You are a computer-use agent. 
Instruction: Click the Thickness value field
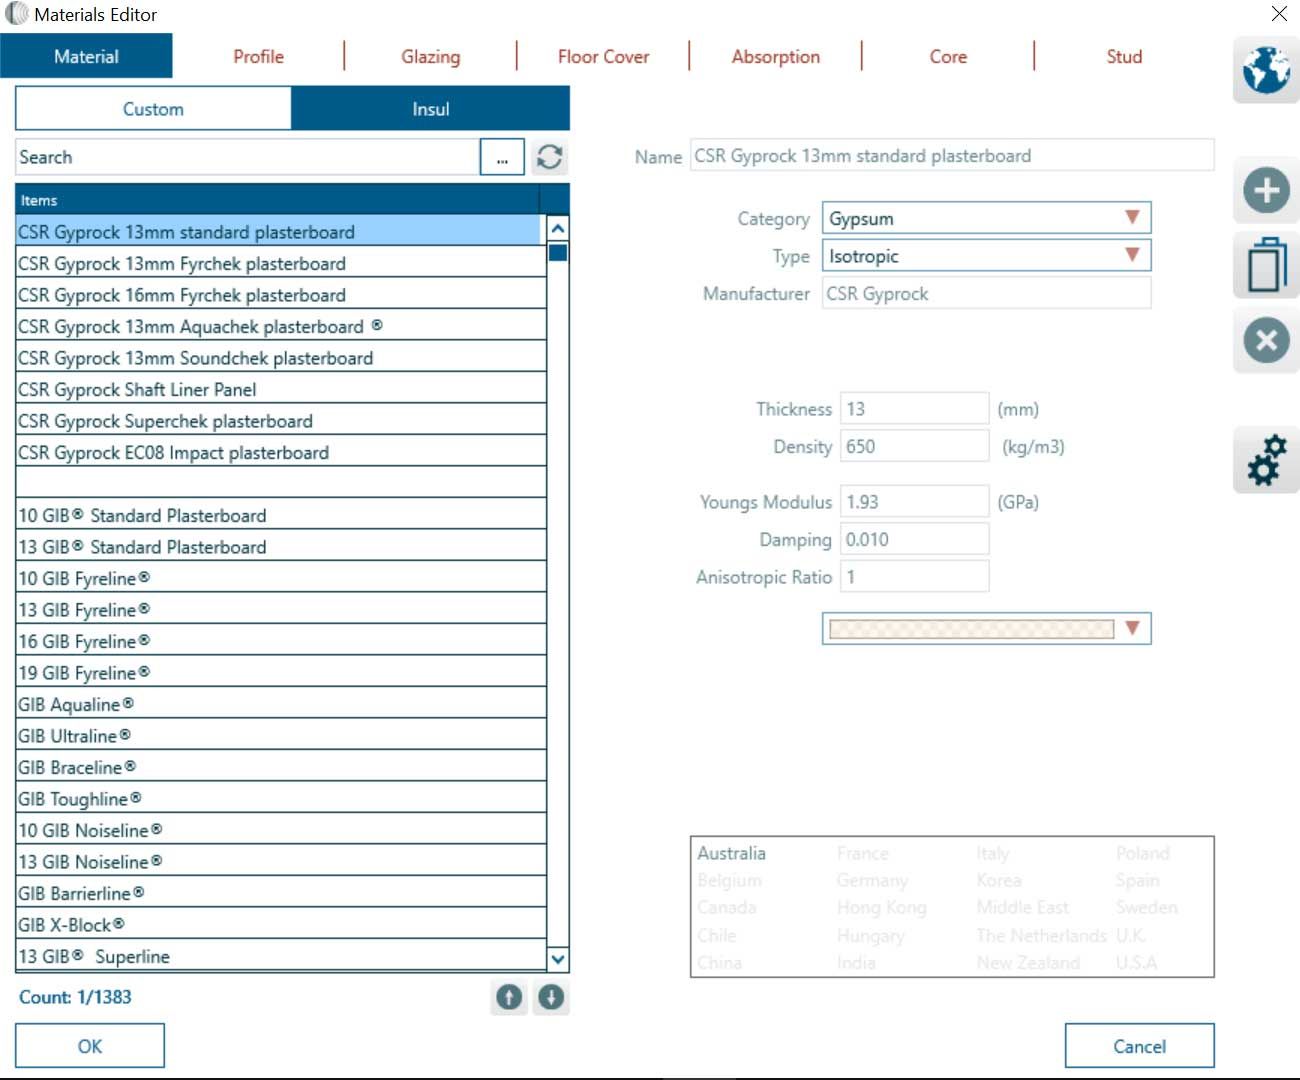point(914,409)
